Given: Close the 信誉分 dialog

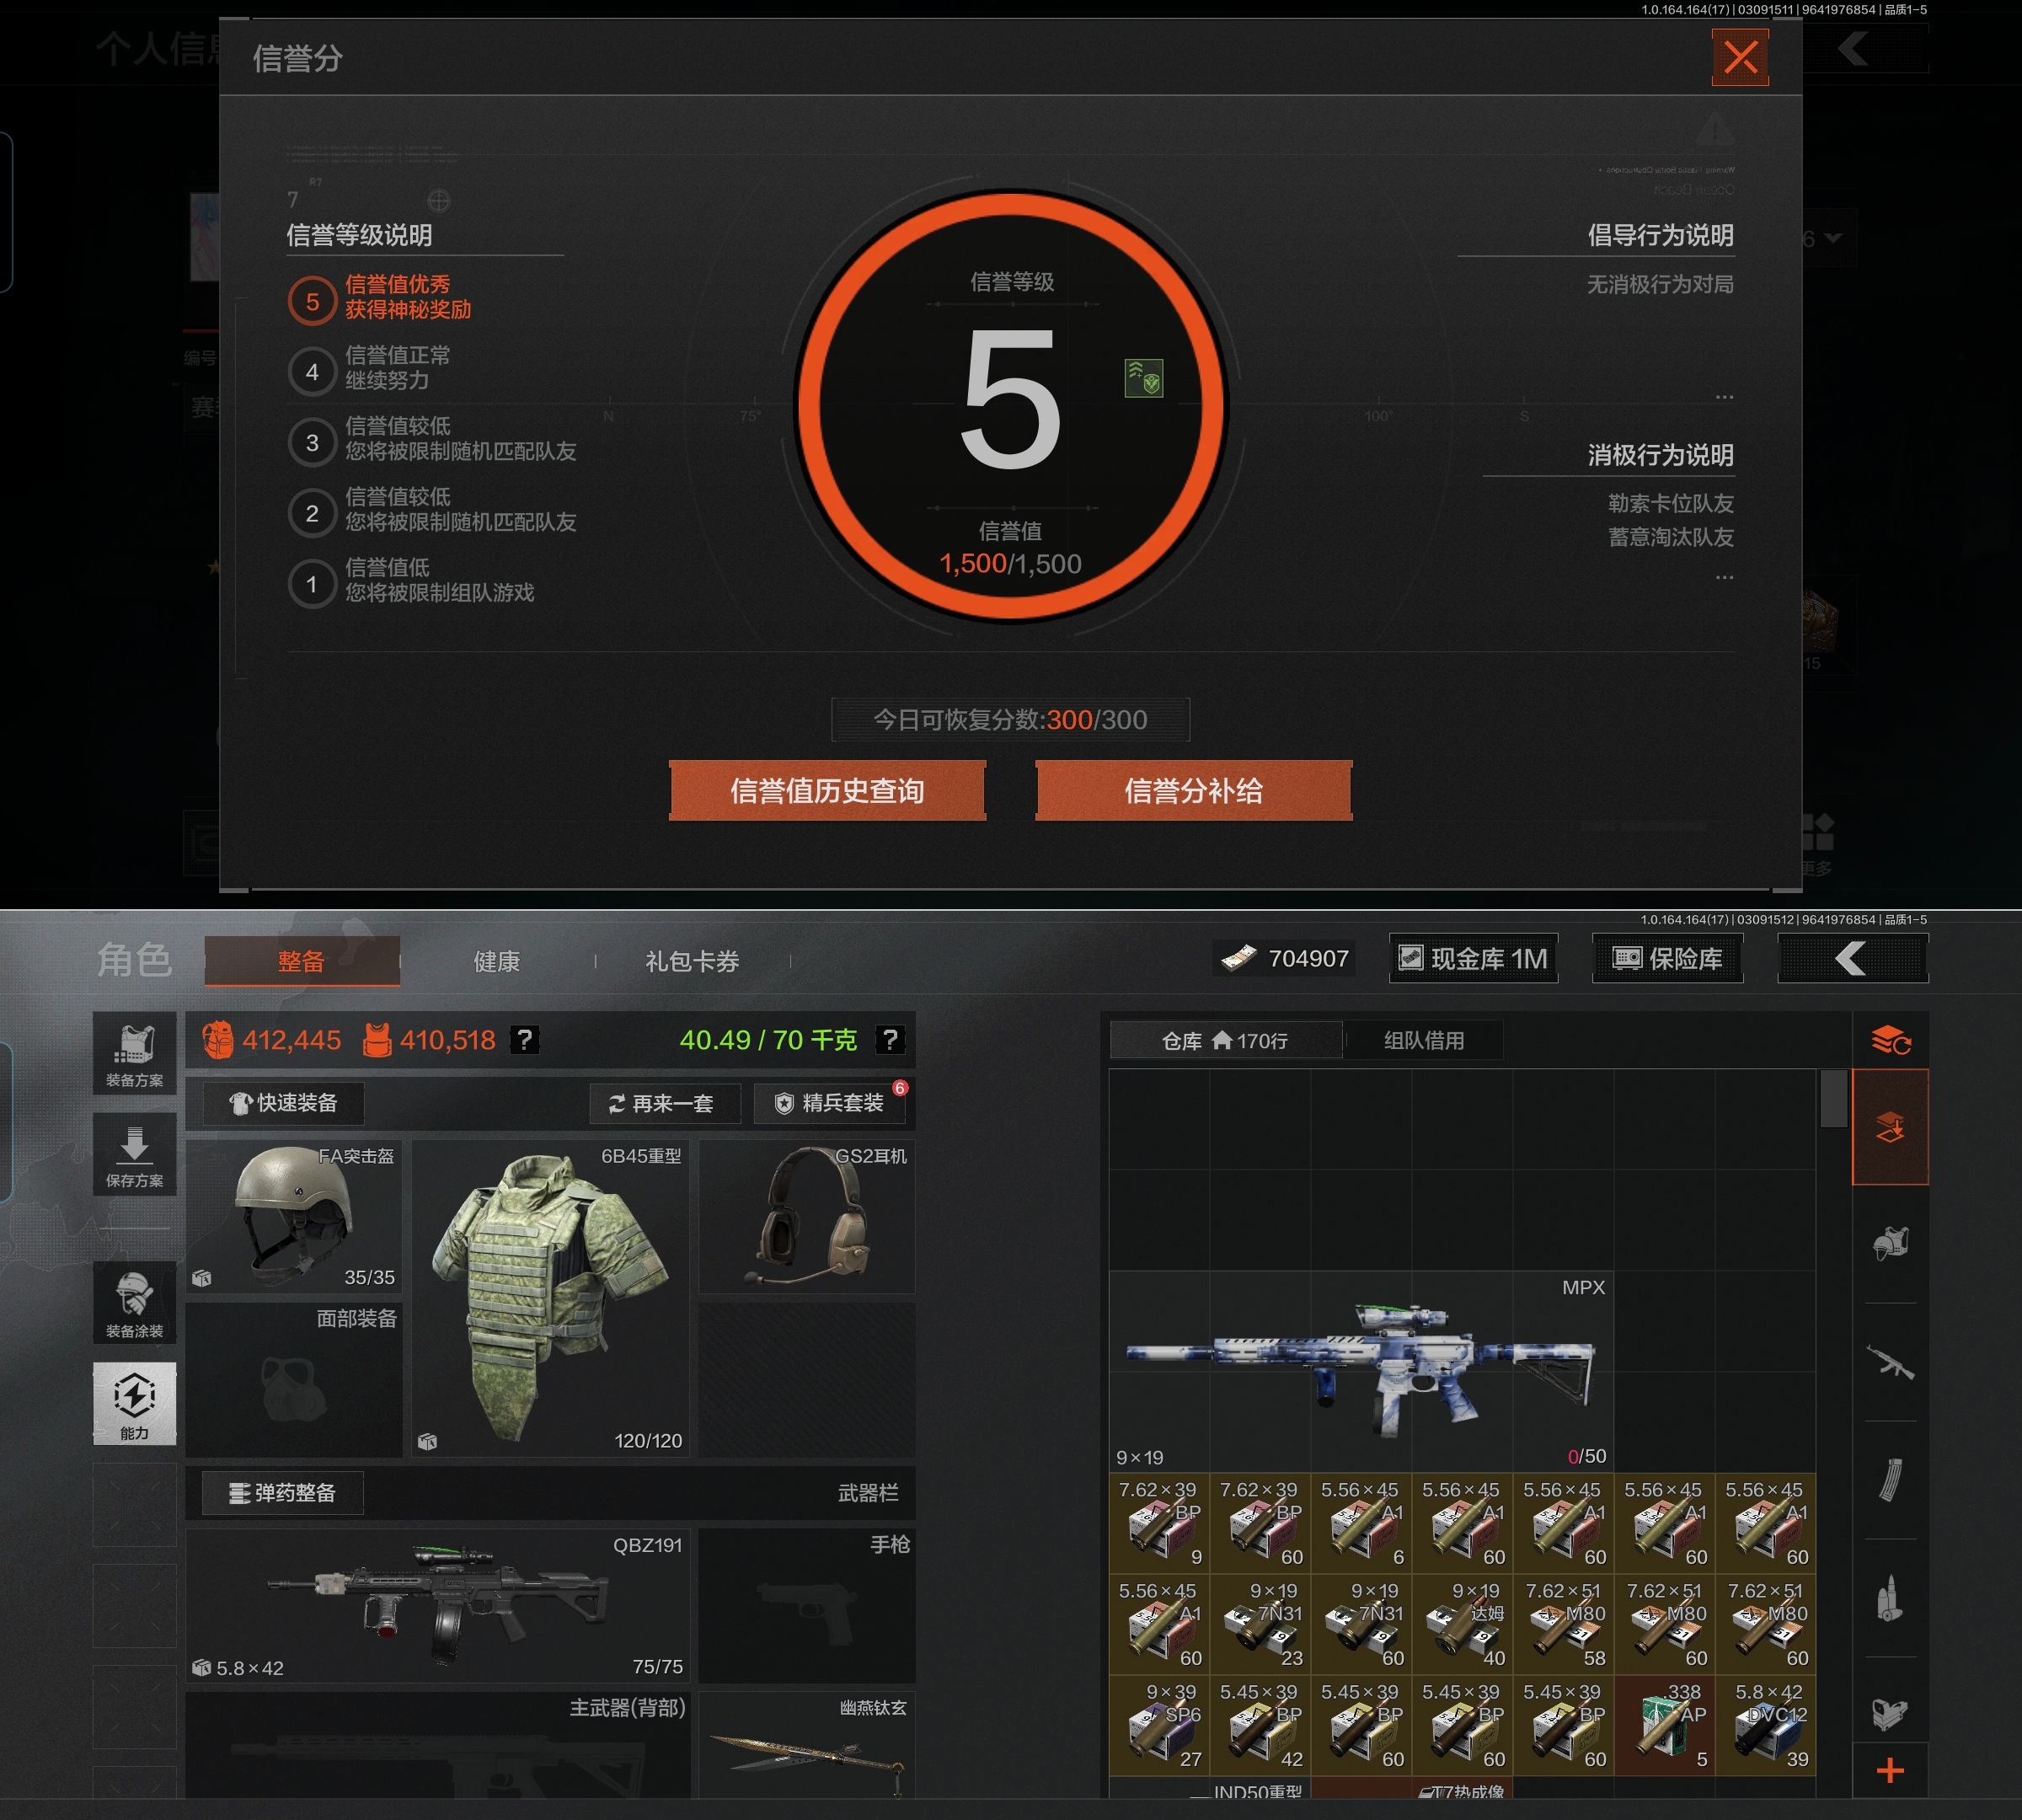Looking at the screenshot, I should [x=1740, y=57].
